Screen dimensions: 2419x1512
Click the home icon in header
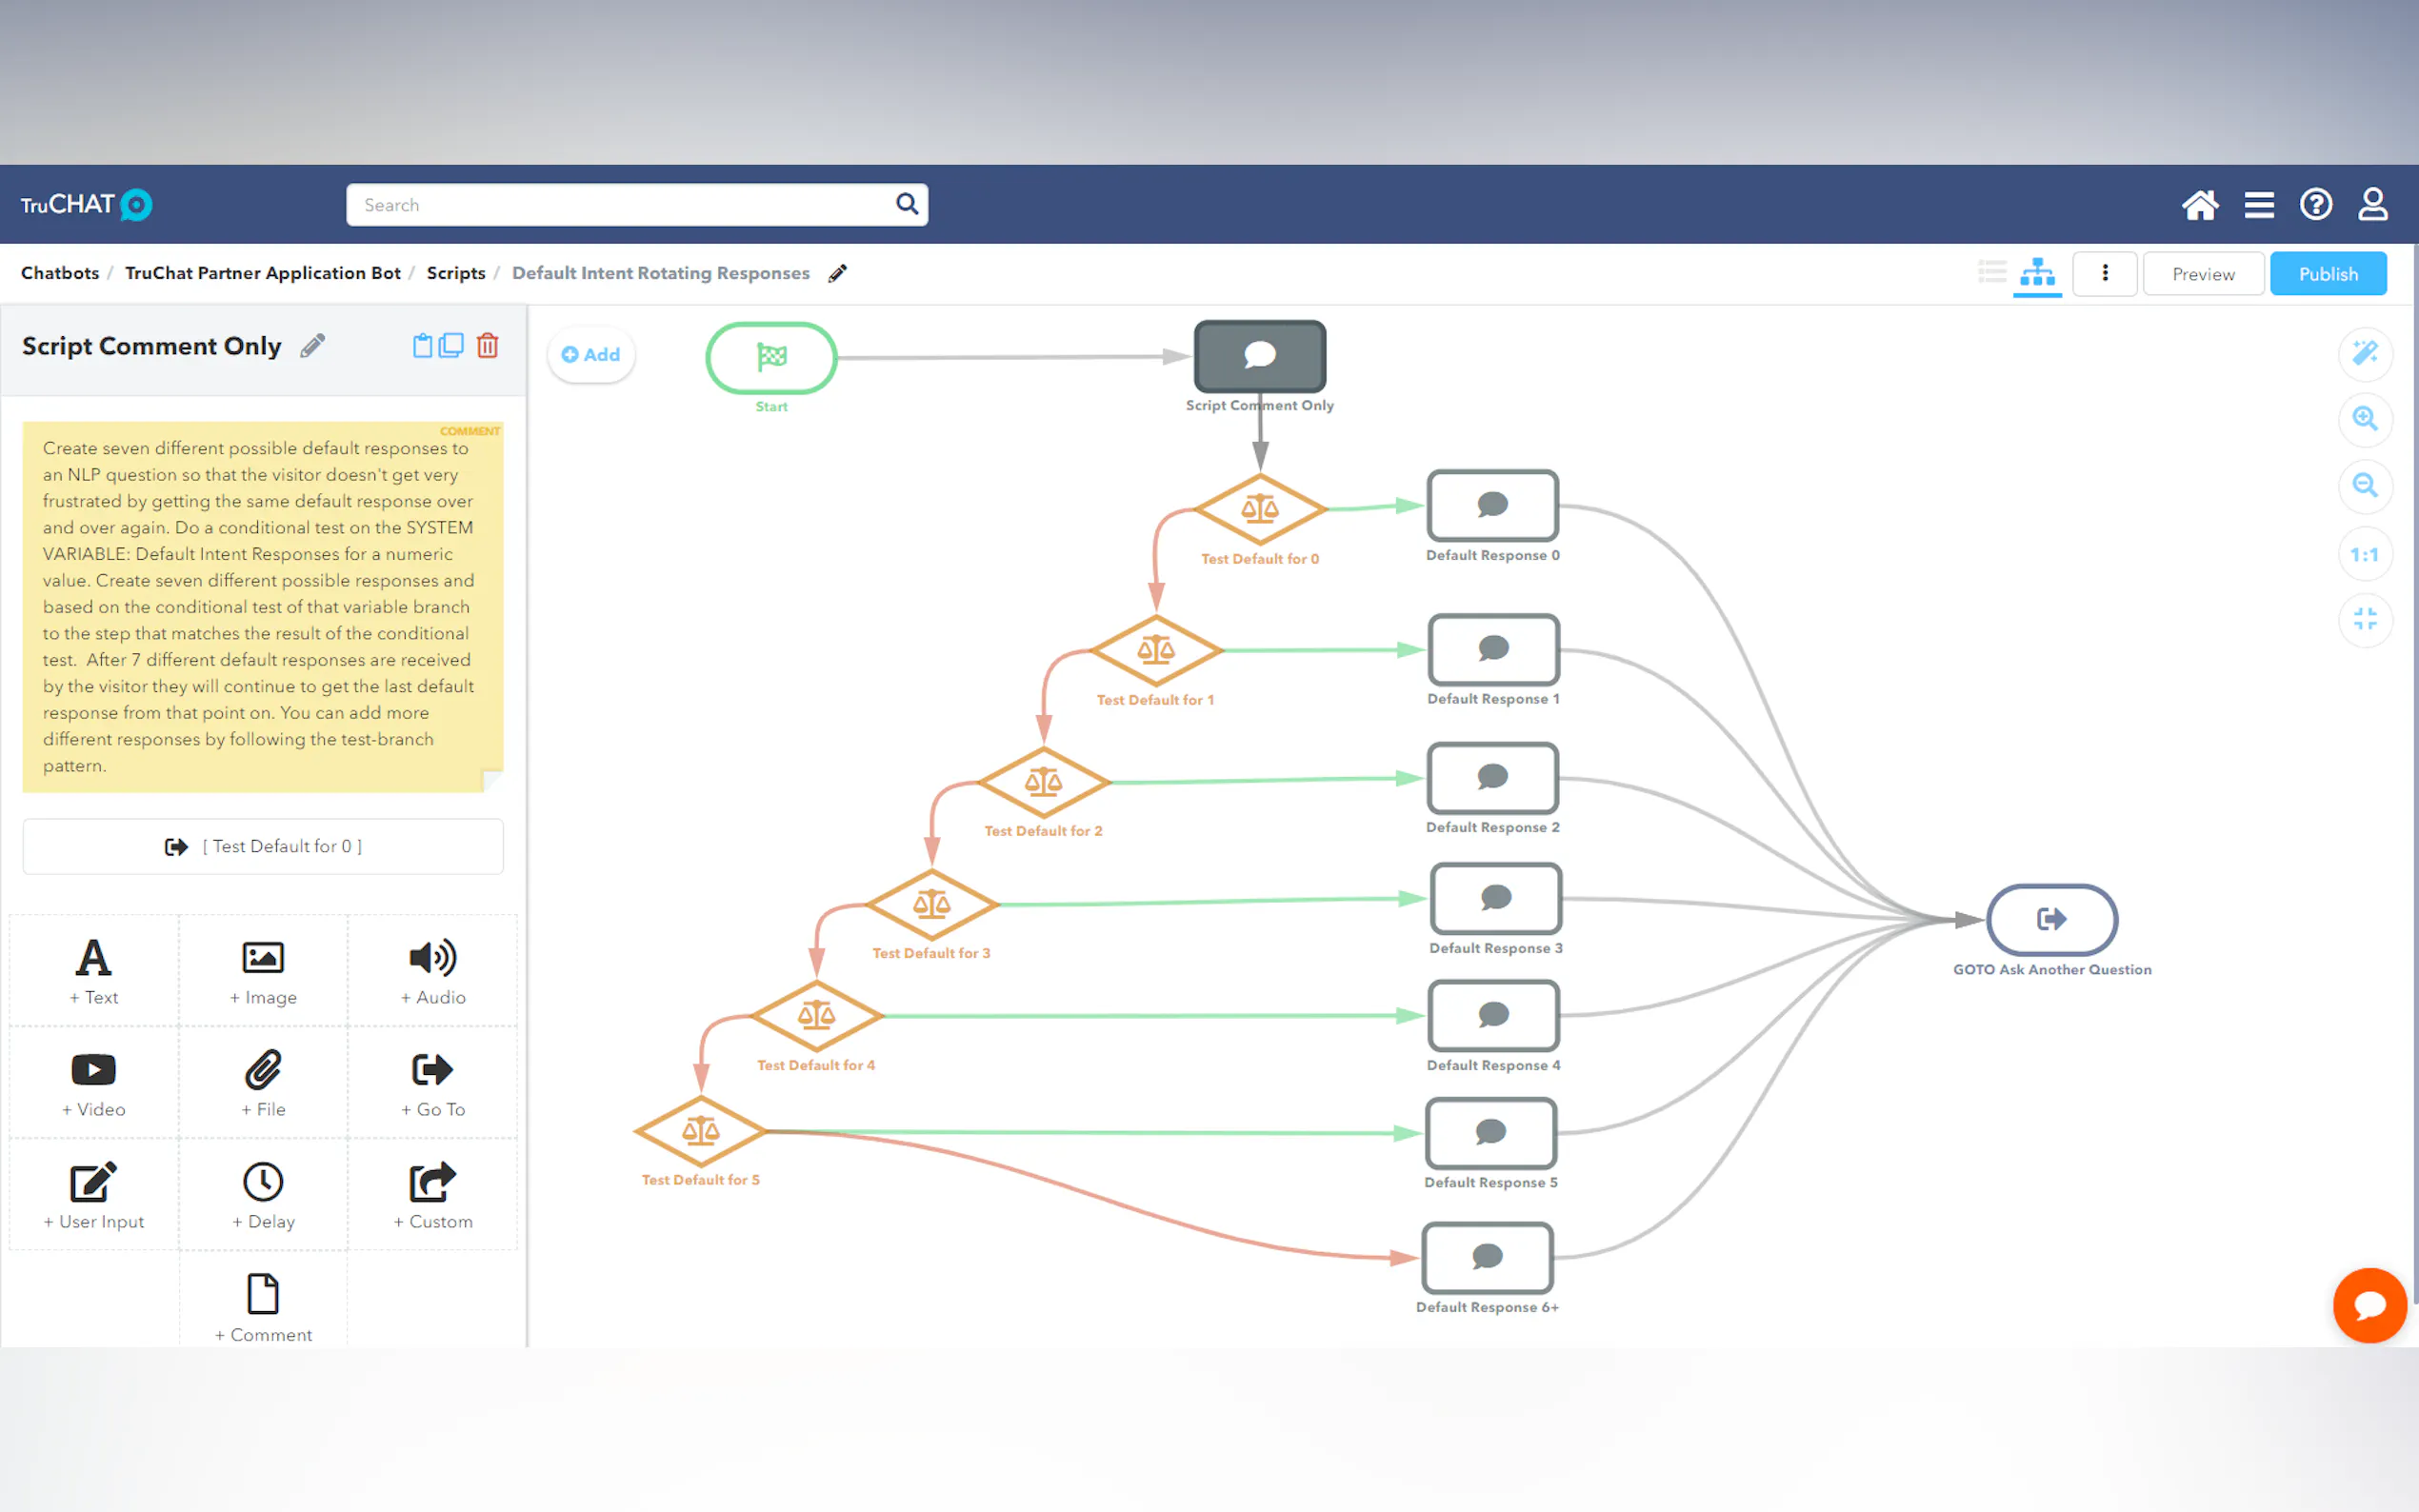click(2199, 205)
